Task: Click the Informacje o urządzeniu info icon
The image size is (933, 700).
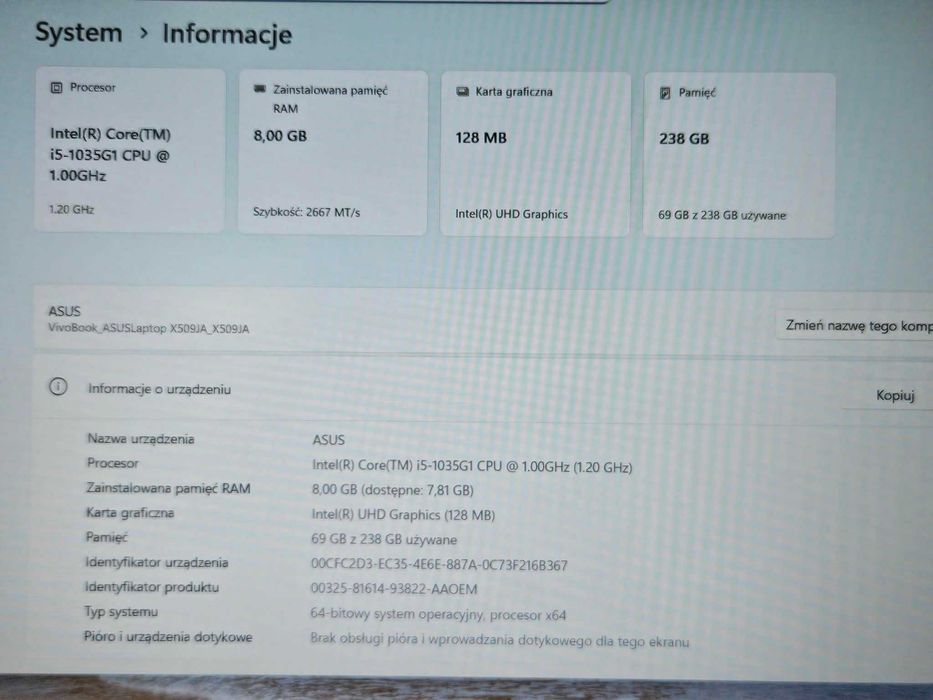Action: click(58, 387)
